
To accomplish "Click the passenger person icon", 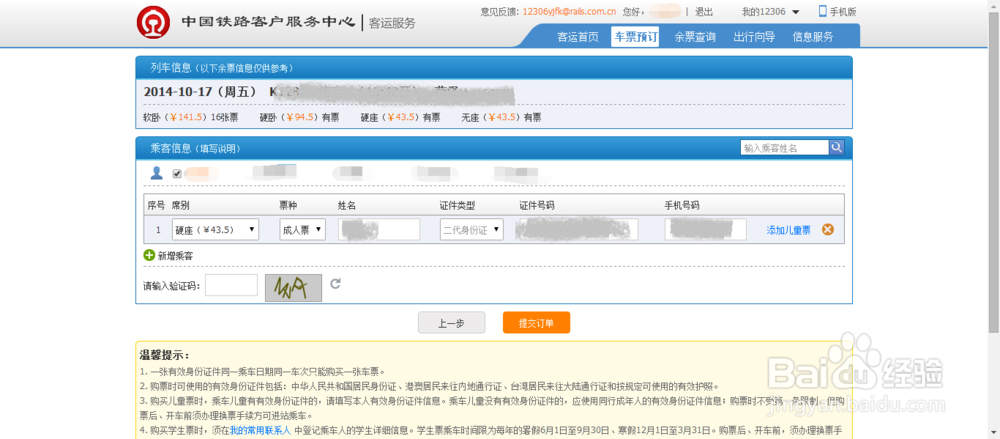I will 156,173.
